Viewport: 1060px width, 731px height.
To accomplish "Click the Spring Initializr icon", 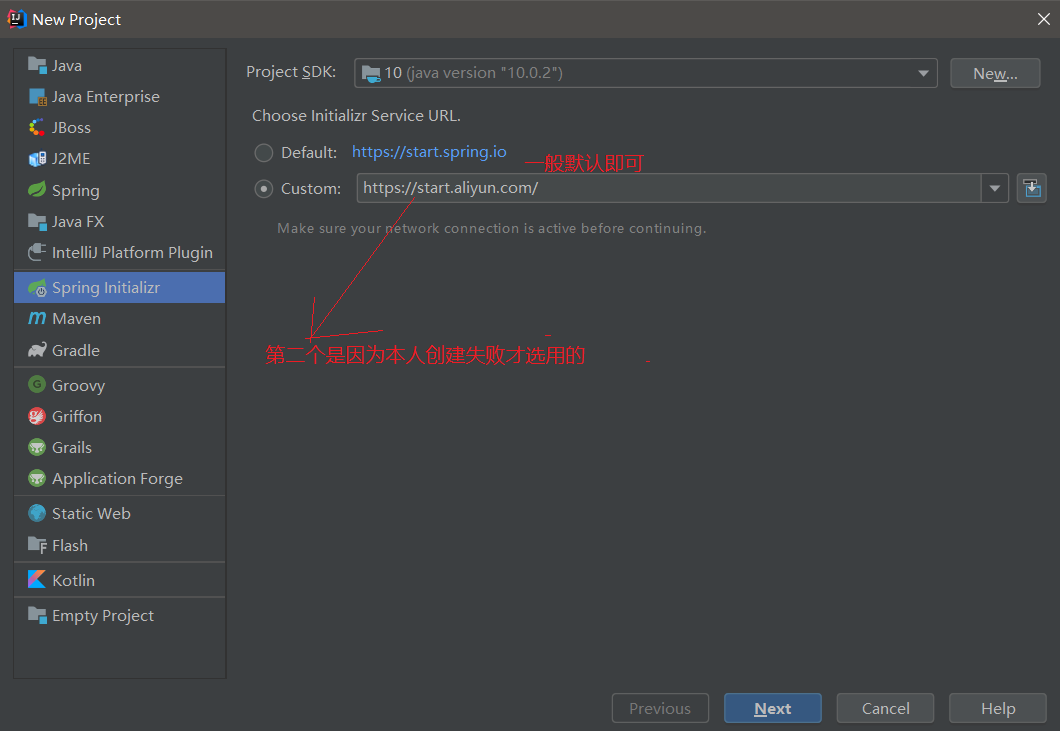I will (x=37, y=287).
